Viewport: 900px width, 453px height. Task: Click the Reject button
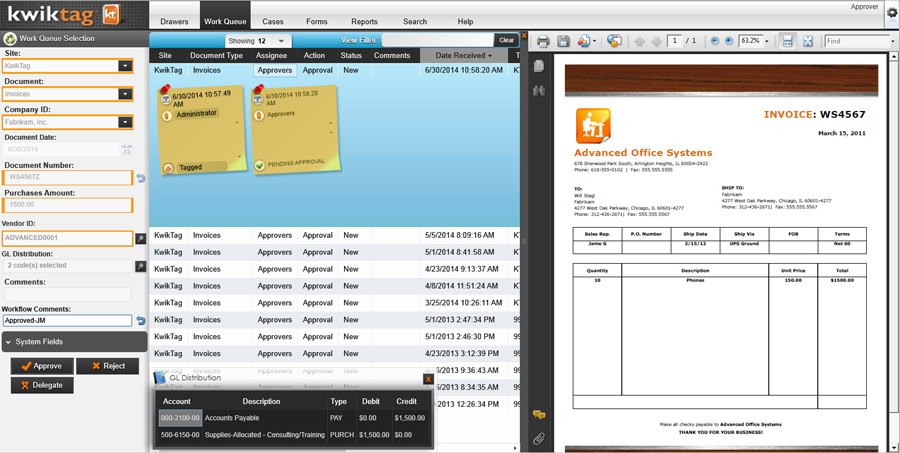tap(108, 366)
